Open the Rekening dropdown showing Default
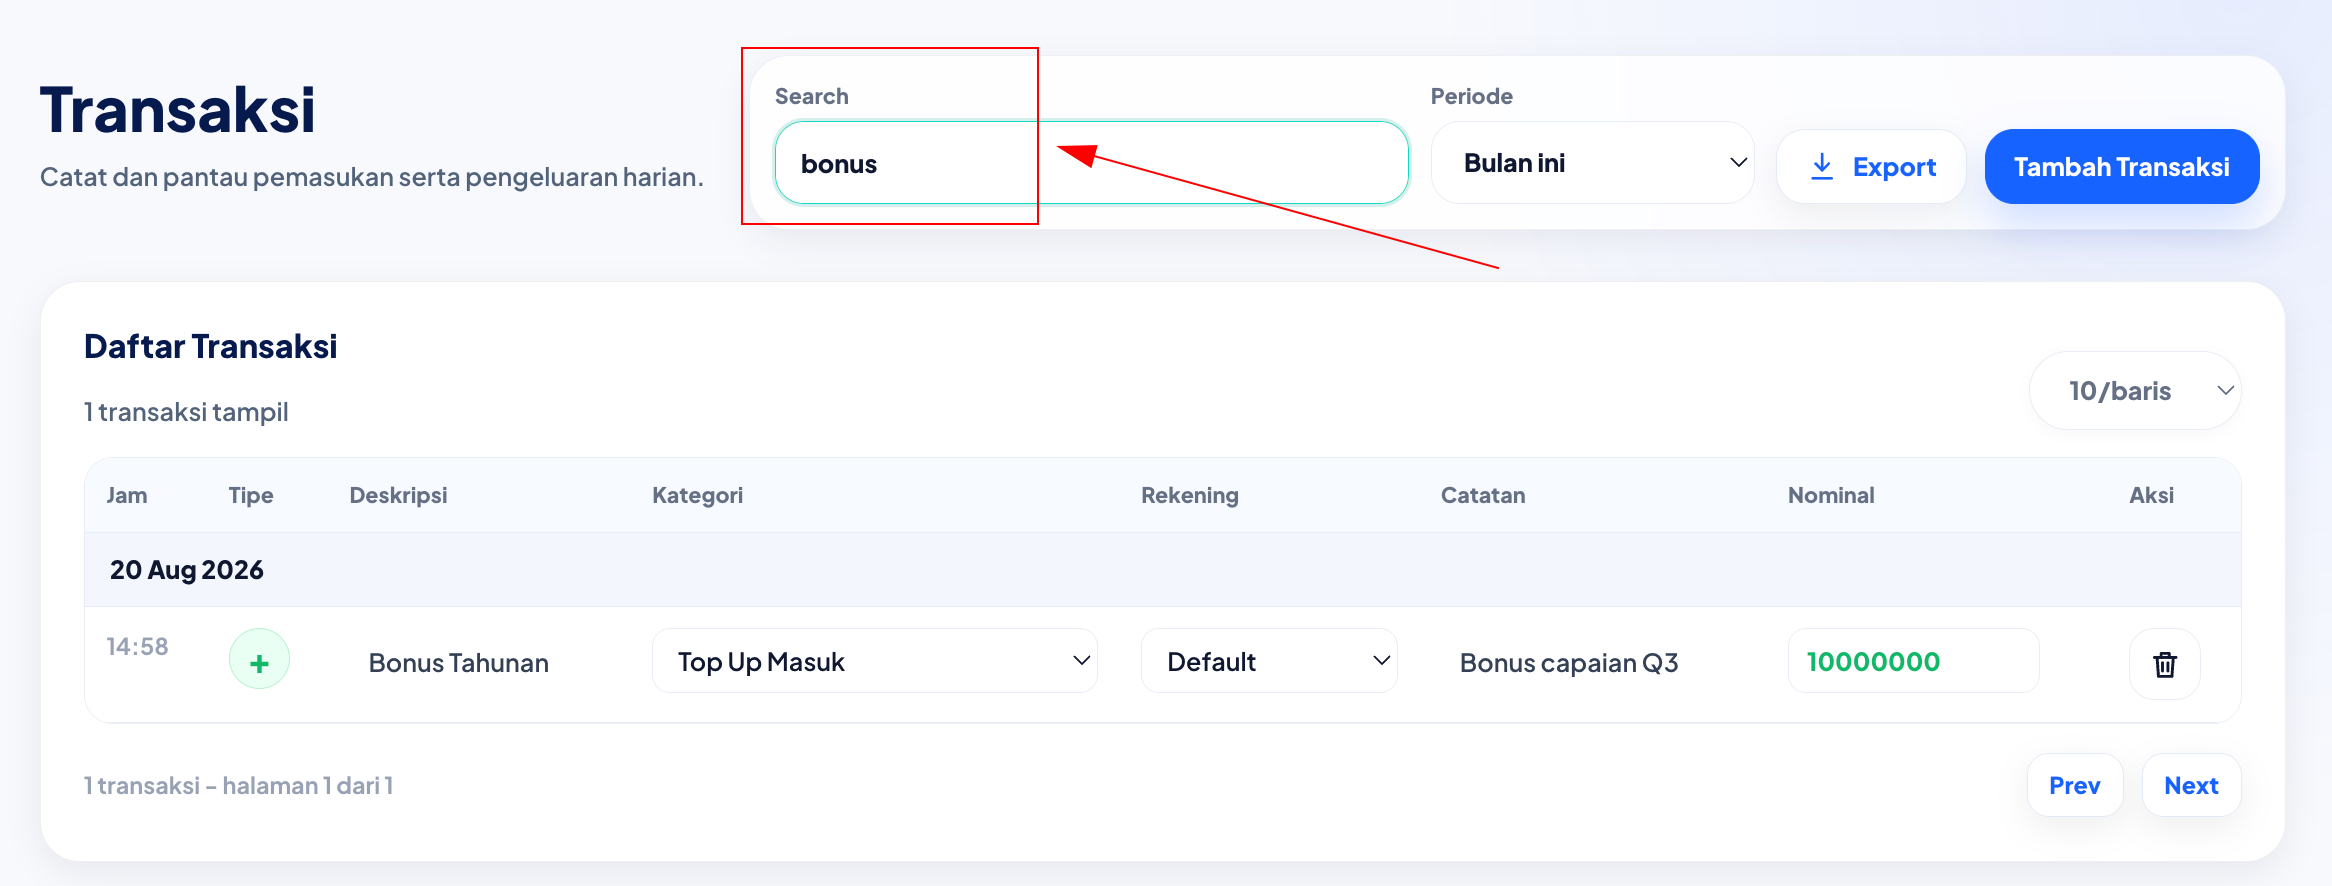2332x886 pixels. [x=1269, y=661]
